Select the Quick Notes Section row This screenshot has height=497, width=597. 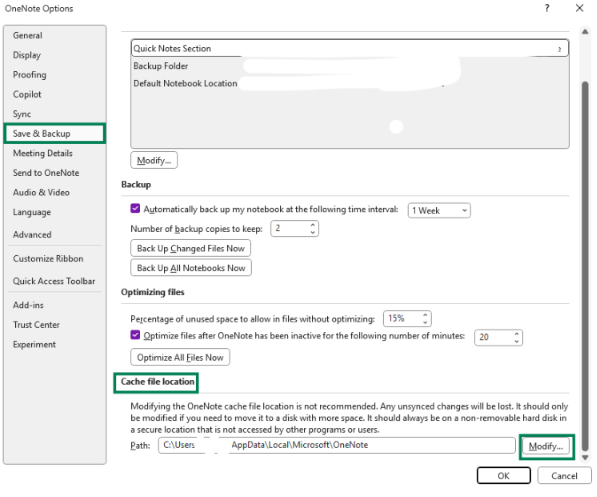click(x=350, y=48)
